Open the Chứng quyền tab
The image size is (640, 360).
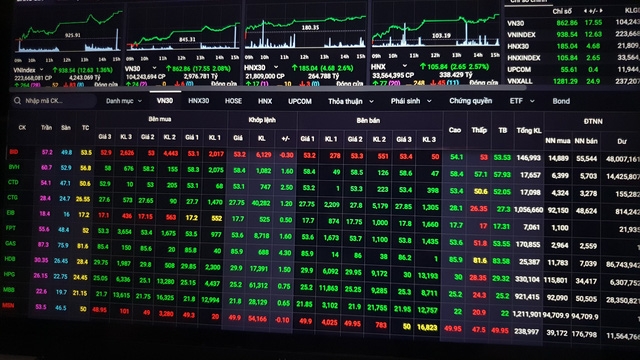pyautogui.click(x=470, y=101)
